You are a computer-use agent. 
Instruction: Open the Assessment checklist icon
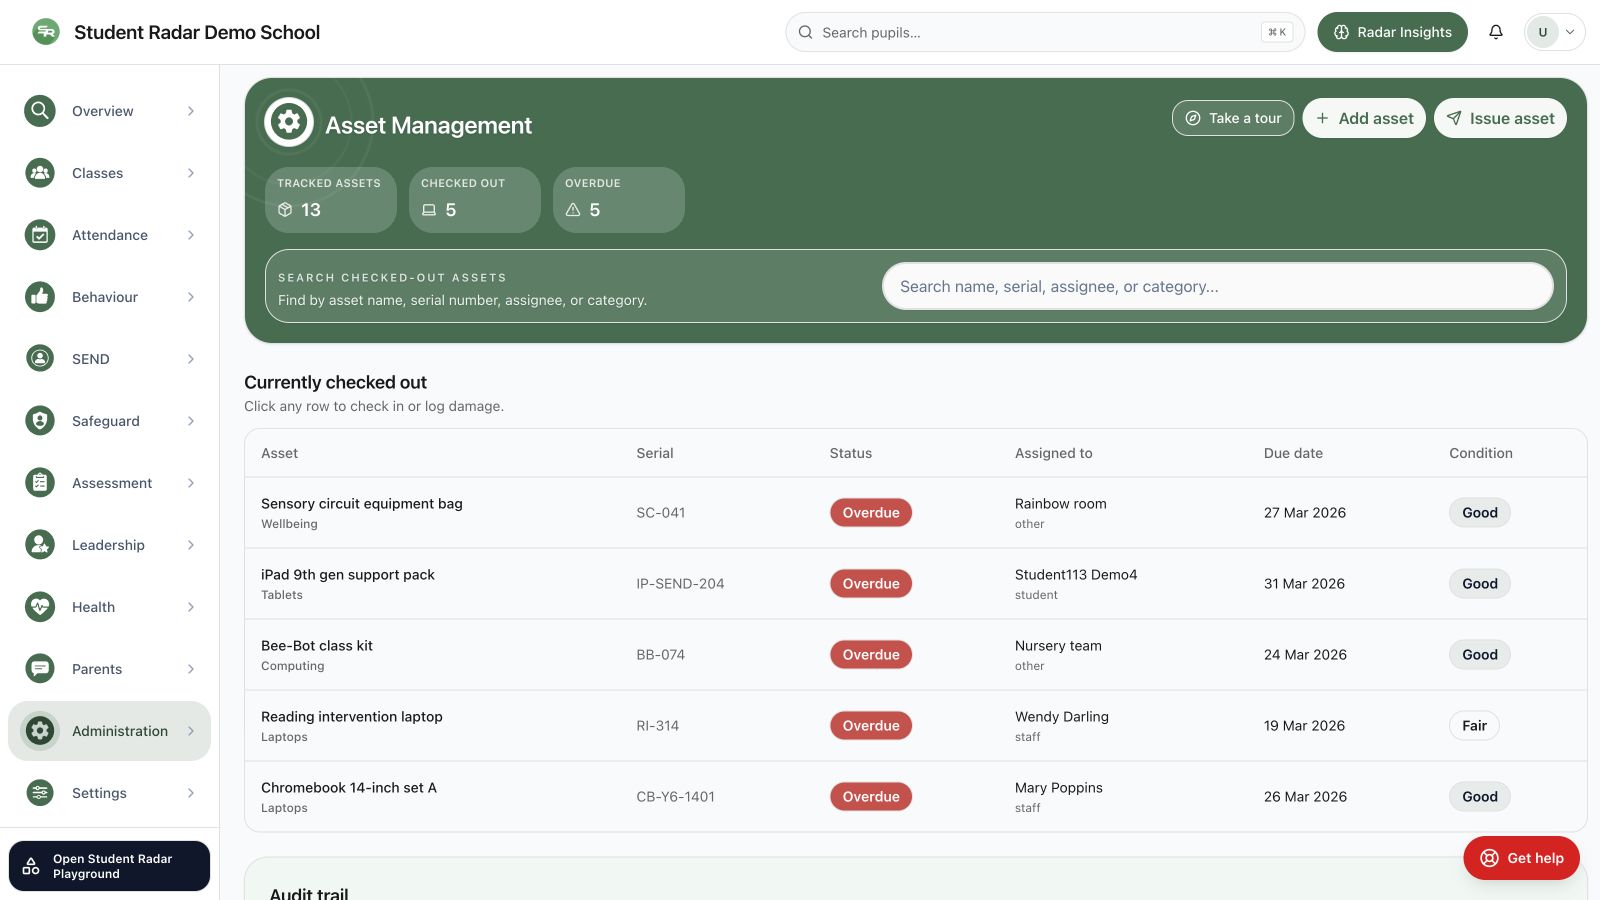40,483
